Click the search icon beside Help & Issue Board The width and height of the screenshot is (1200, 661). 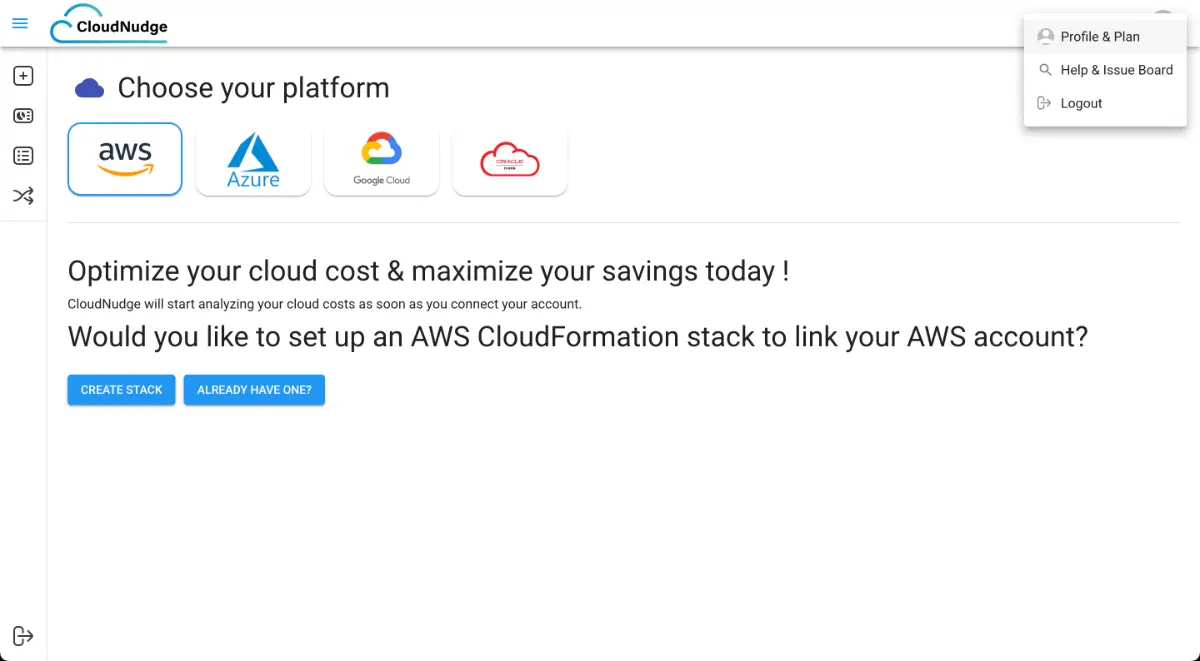[1045, 70]
